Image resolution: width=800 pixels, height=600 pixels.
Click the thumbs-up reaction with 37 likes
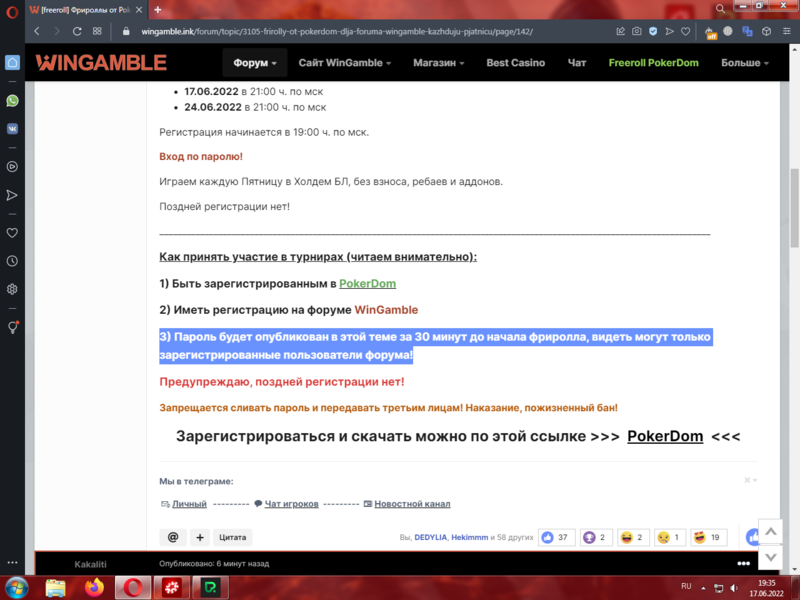click(554, 537)
